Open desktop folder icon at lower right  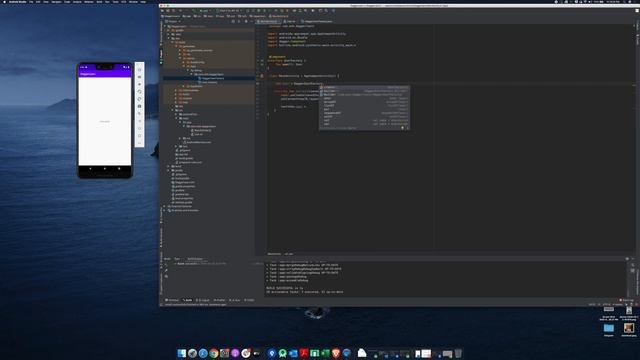click(609, 328)
